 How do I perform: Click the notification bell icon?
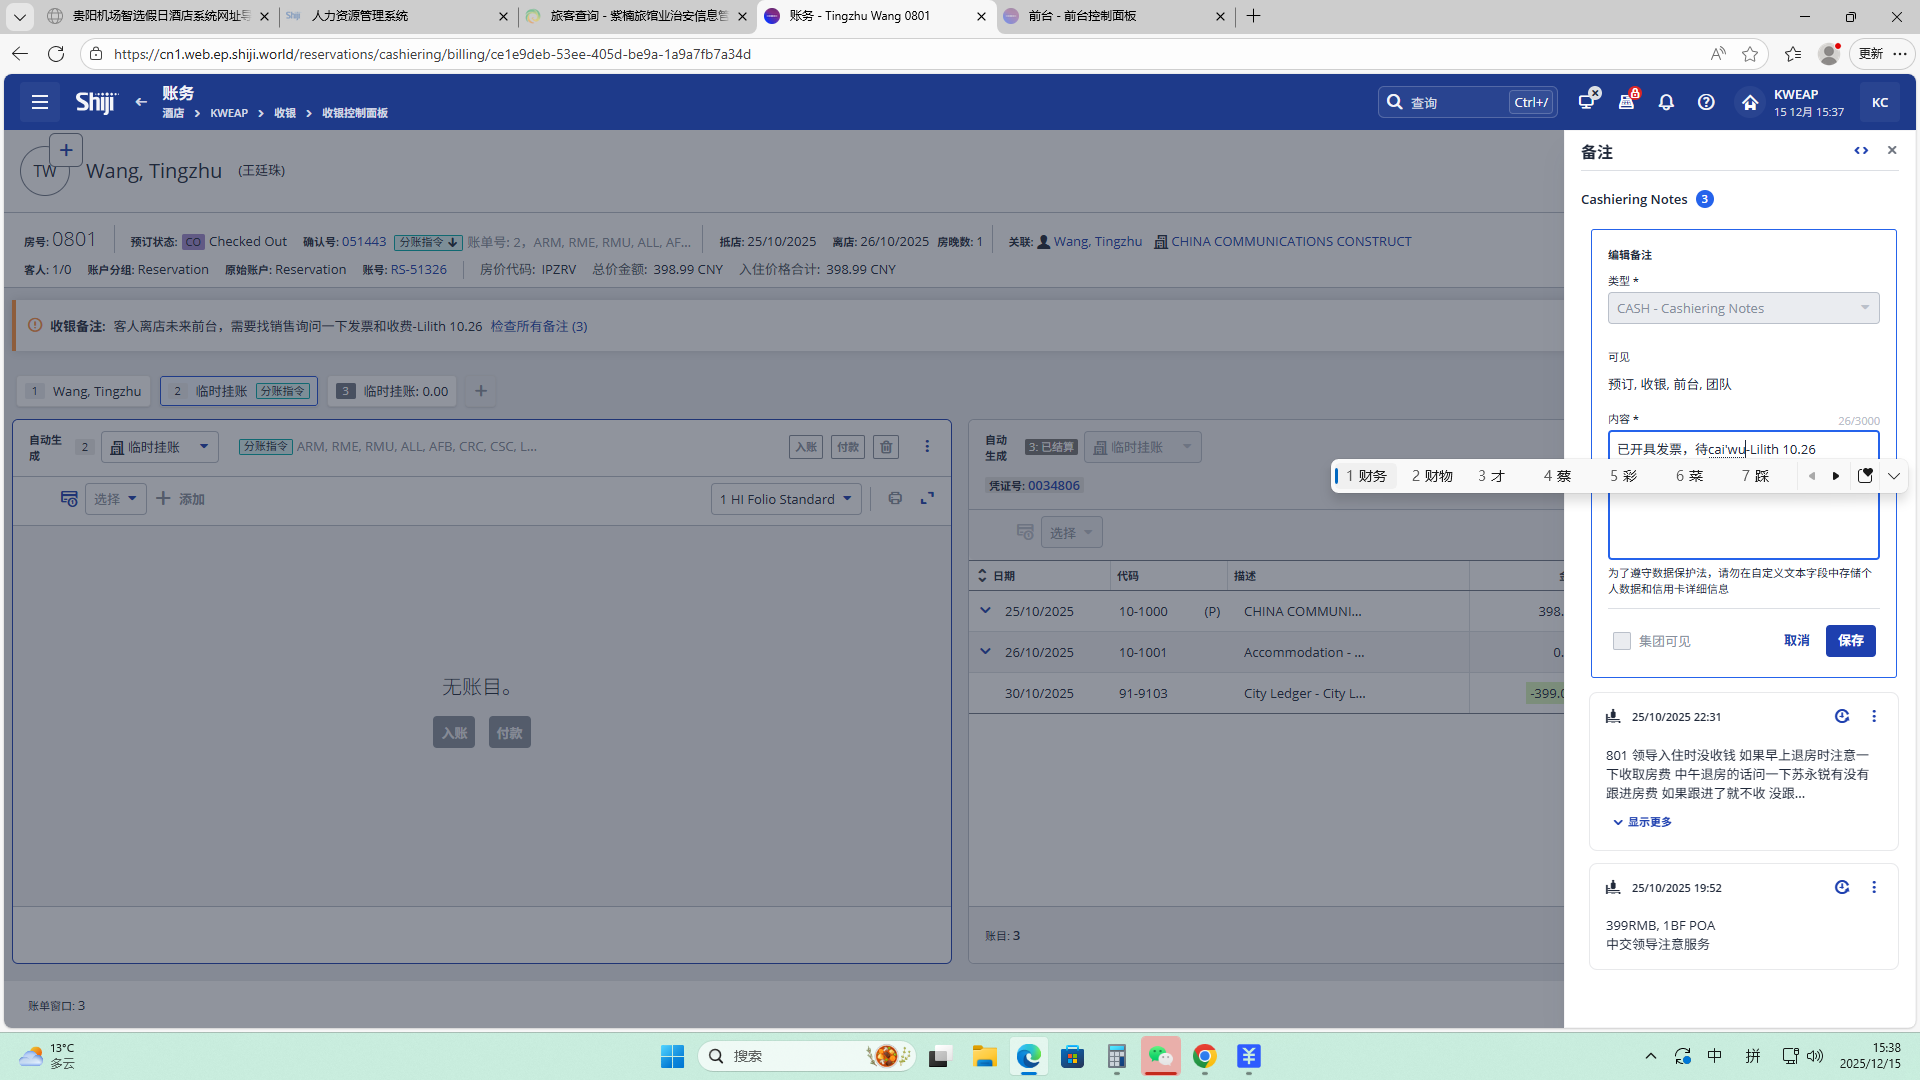tap(1666, 102)
